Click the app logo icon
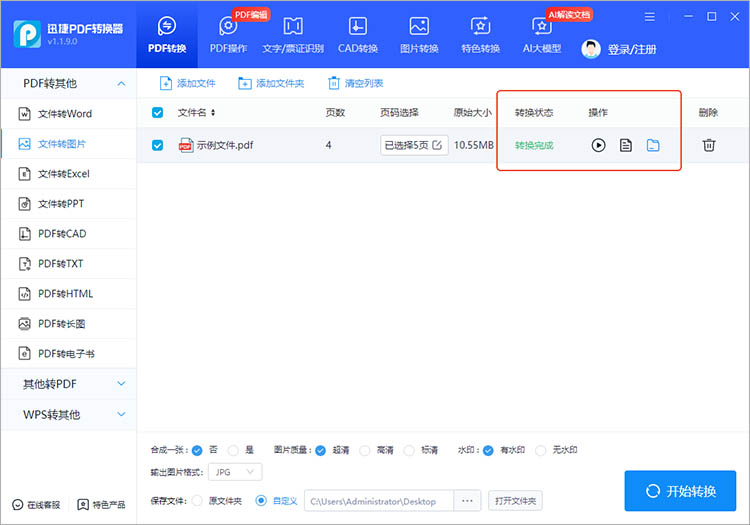The height and width of the screenshot is (525, 750). point(27,34)
